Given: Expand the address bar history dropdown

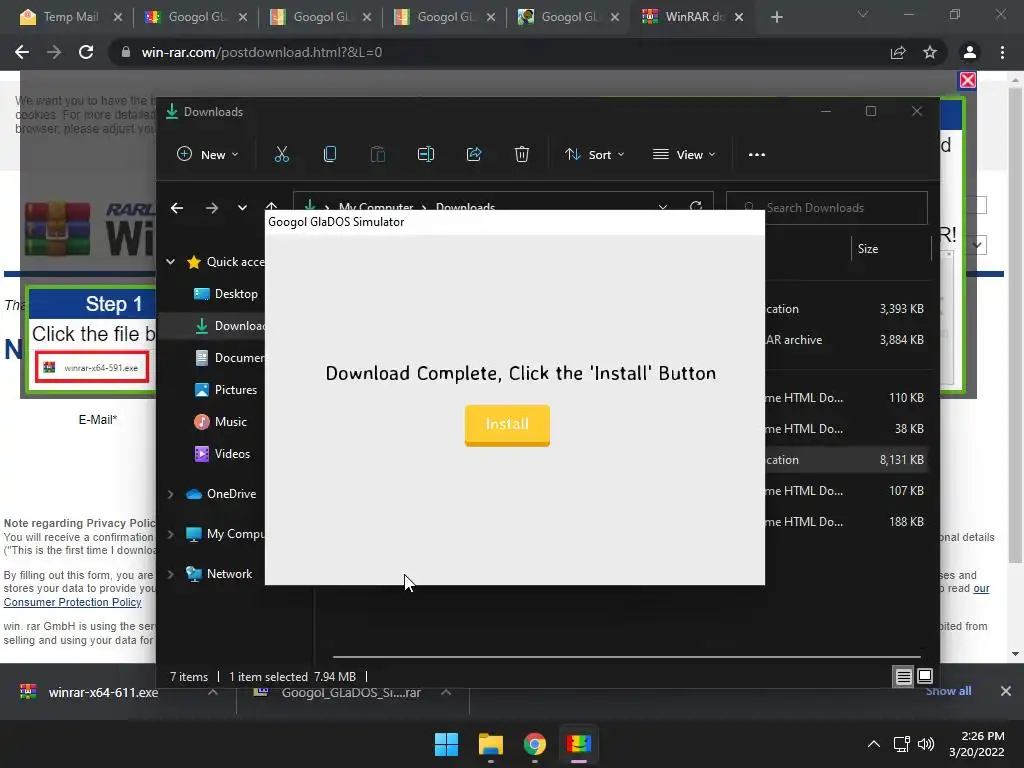Looking at the screenshot, I should click(663, 206).
